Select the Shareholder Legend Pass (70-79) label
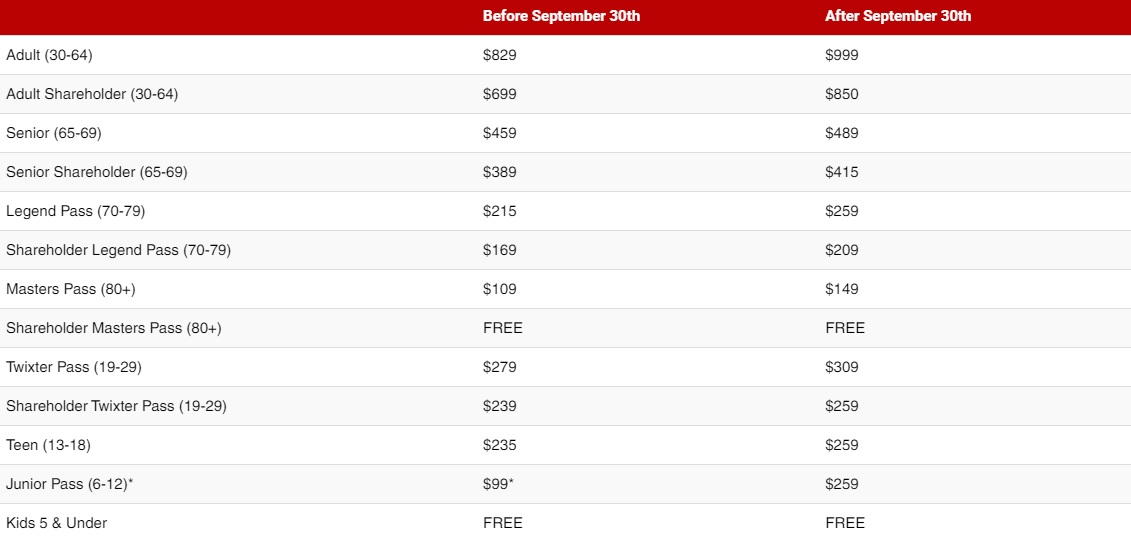Image resolution: width=1131 pixels, height=558 pixels. pos(118,250)
